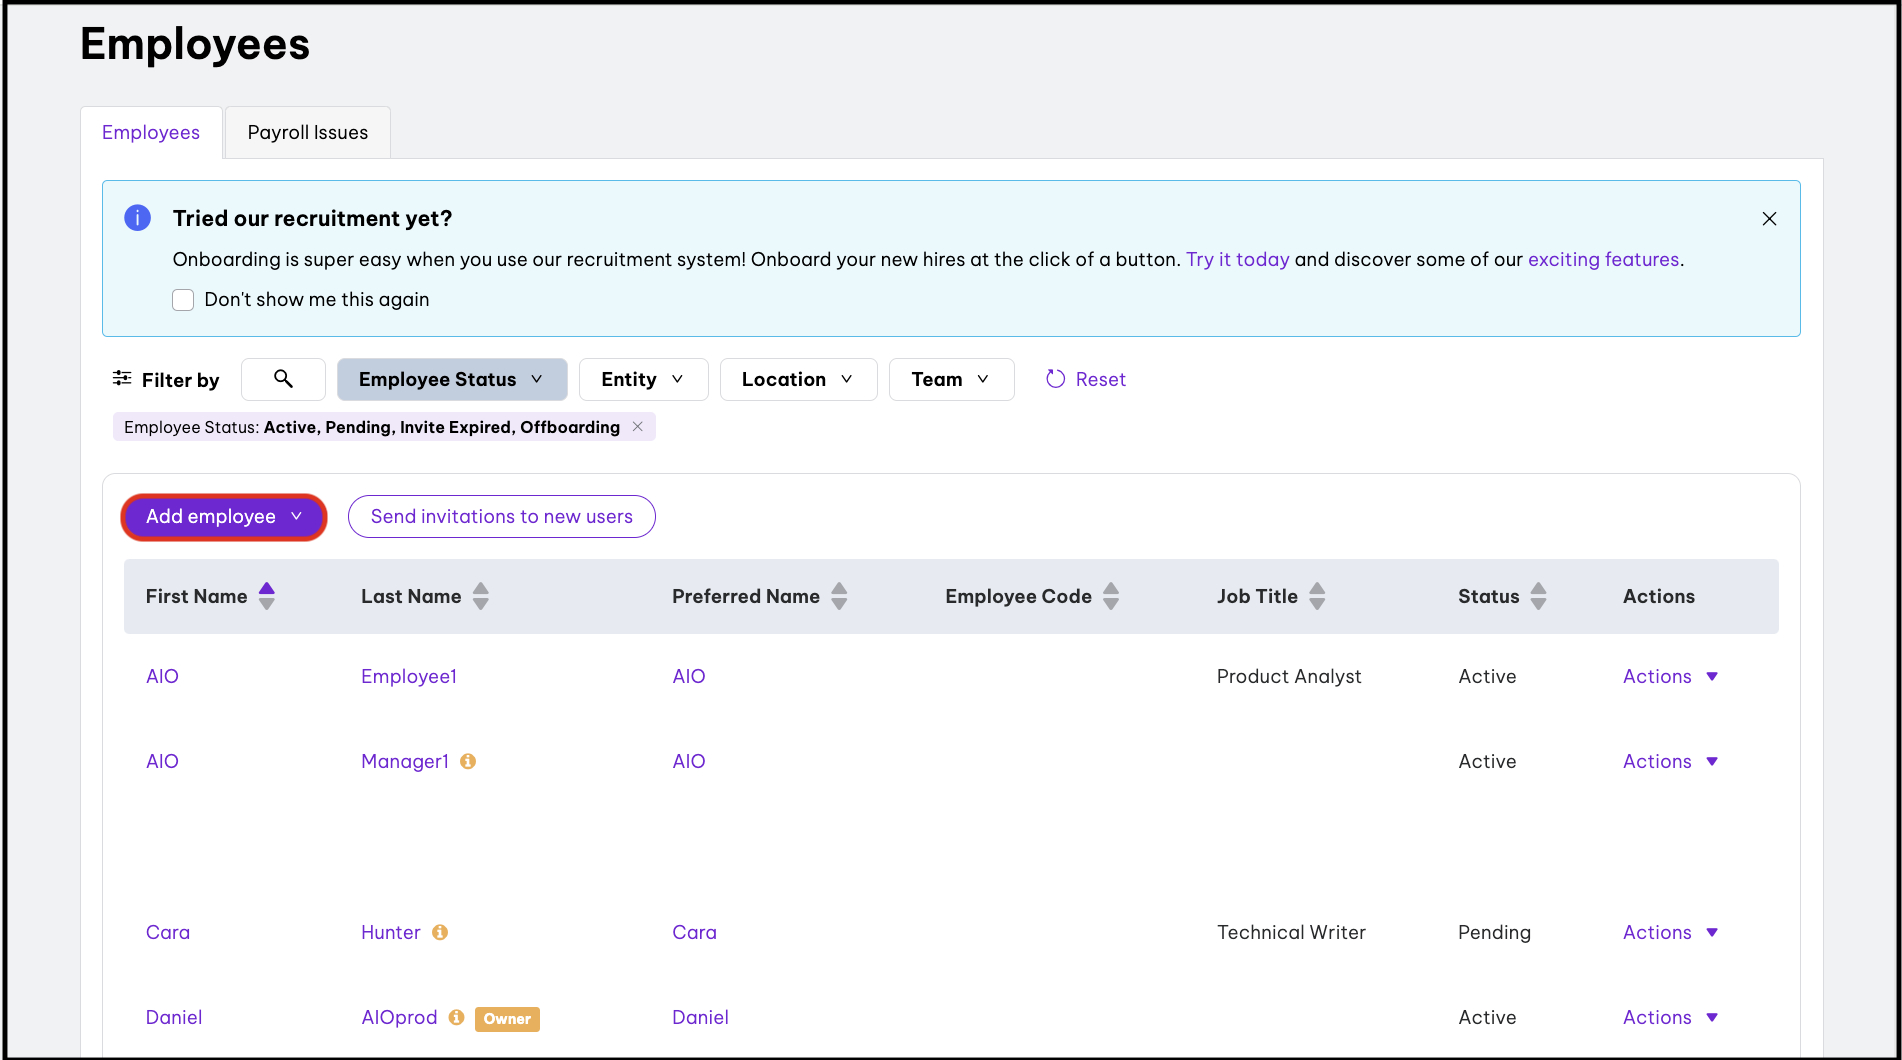This screenshot has height=1060, width=1902.
Task: Sort table by Employee Code arrows
Action: (1111, 596)
